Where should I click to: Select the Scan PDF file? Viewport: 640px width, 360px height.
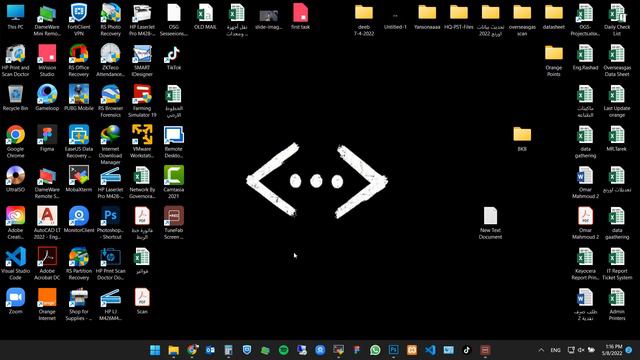tap(142, 301)
